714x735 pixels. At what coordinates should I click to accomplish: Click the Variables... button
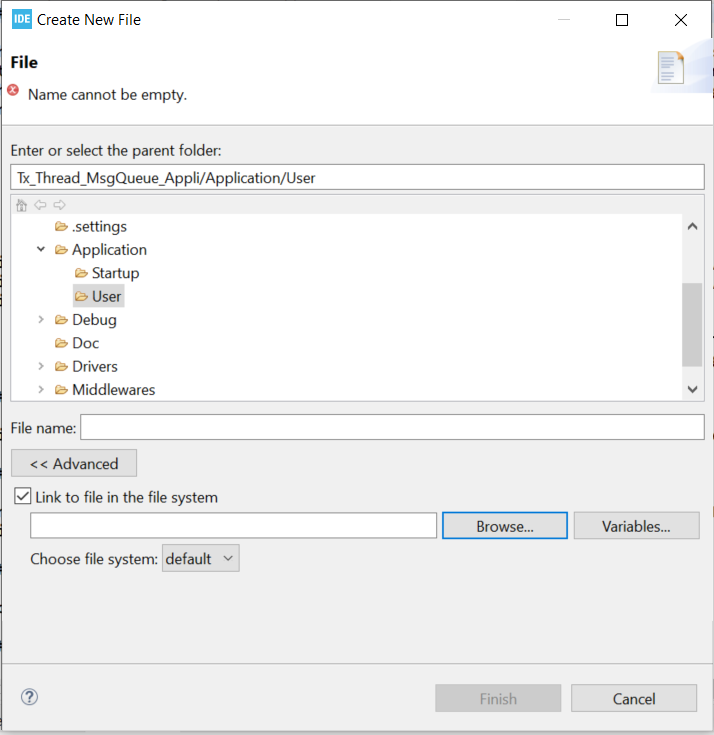[636, 526]
